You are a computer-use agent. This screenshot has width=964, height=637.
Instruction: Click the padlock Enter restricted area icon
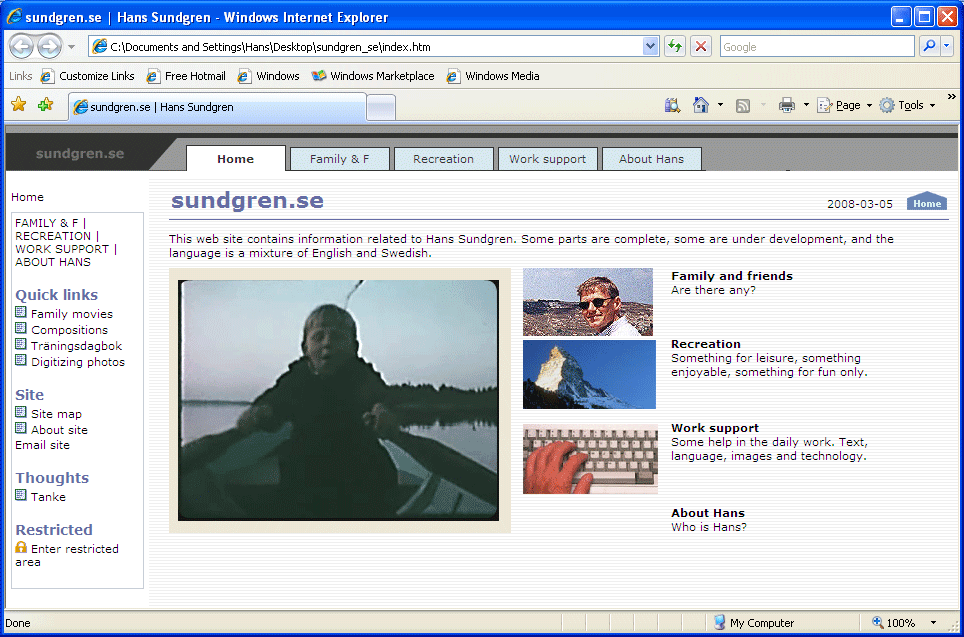coord(21,547)
